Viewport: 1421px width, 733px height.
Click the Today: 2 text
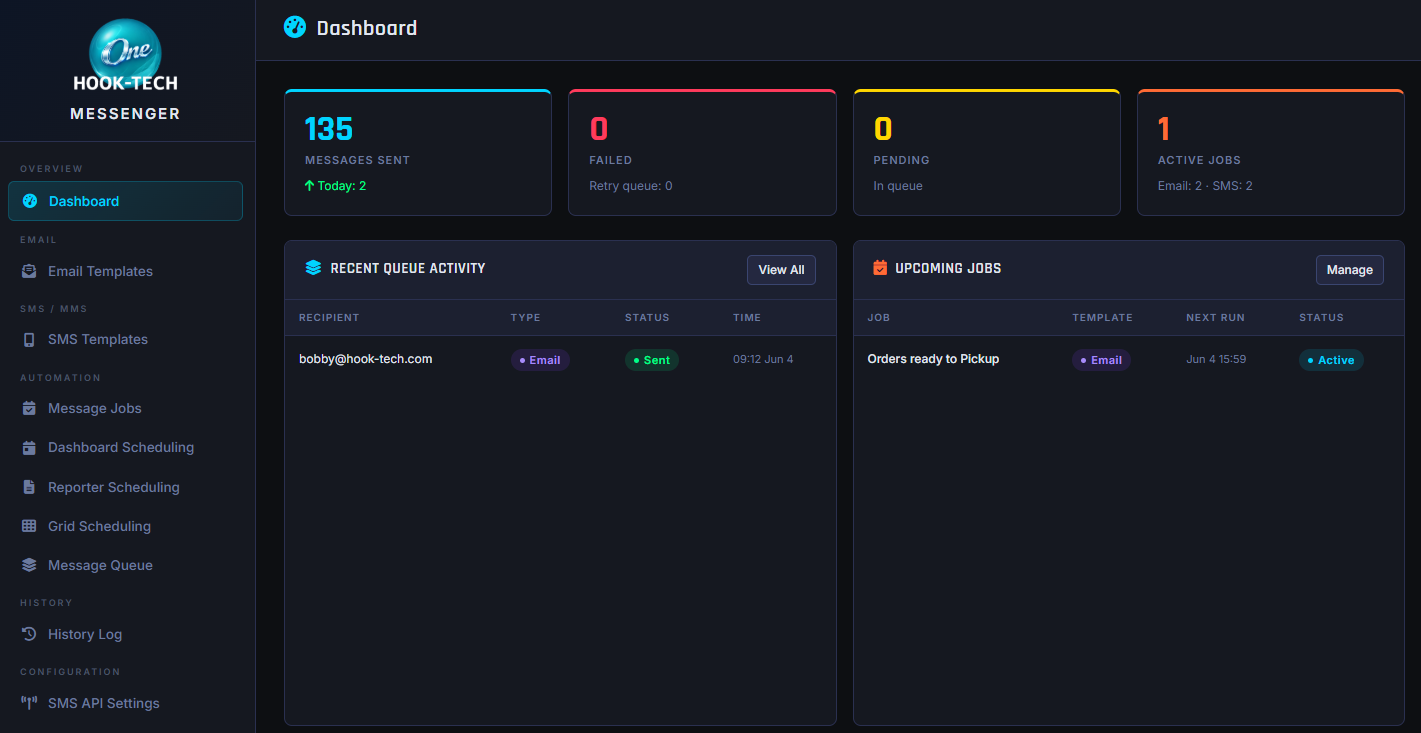[342, 186]
